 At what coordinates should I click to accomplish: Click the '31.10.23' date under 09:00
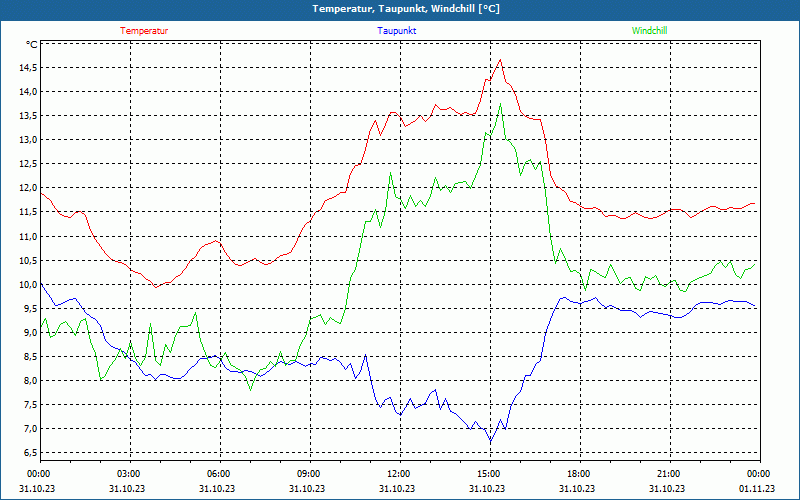pos(307,488)
